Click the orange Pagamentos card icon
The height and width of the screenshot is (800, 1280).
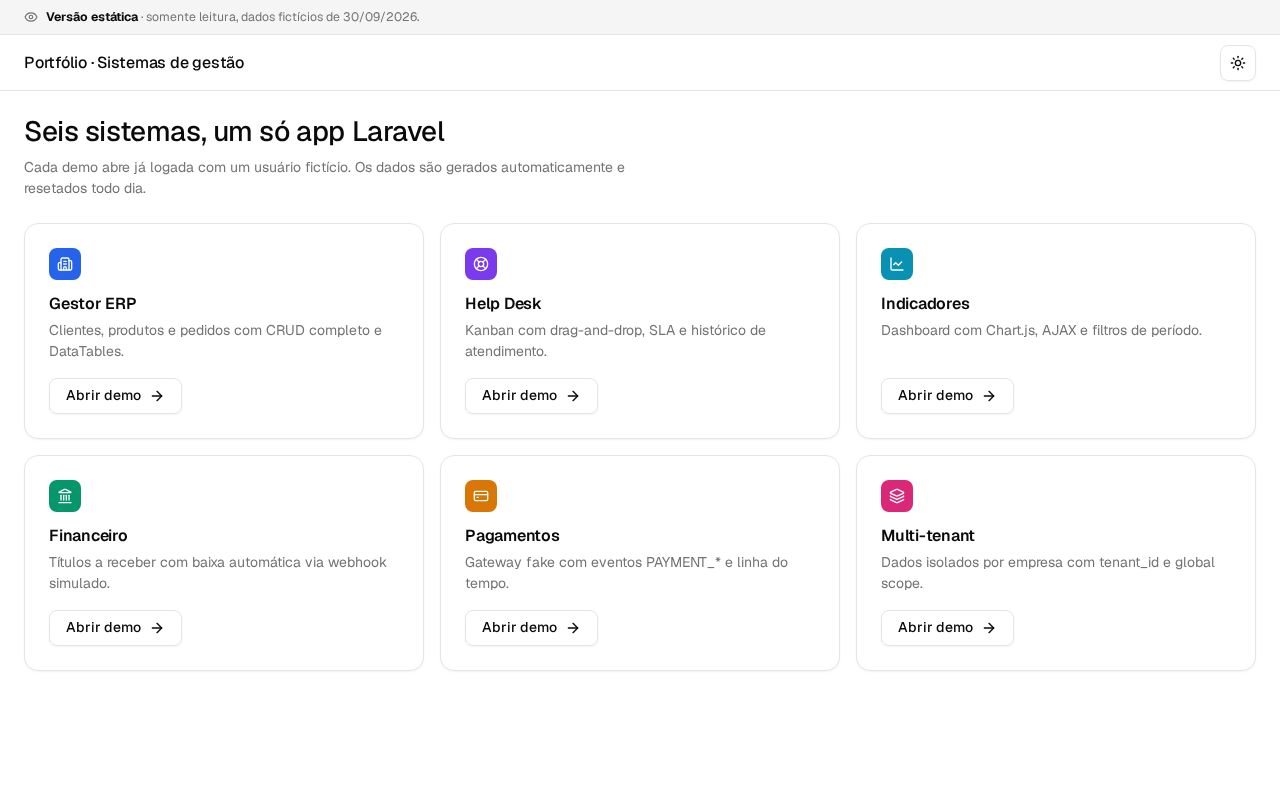[481, 496]
